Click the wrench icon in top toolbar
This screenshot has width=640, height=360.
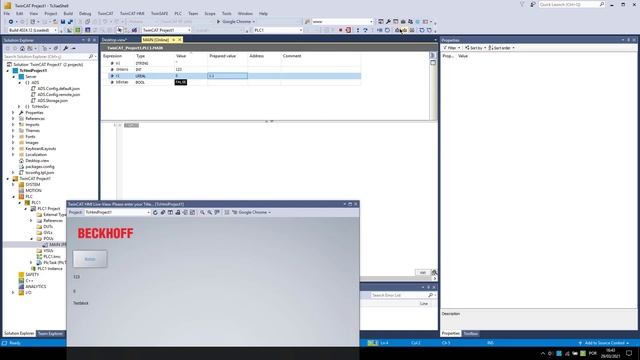pyautogui.click(x=388, y=22)
